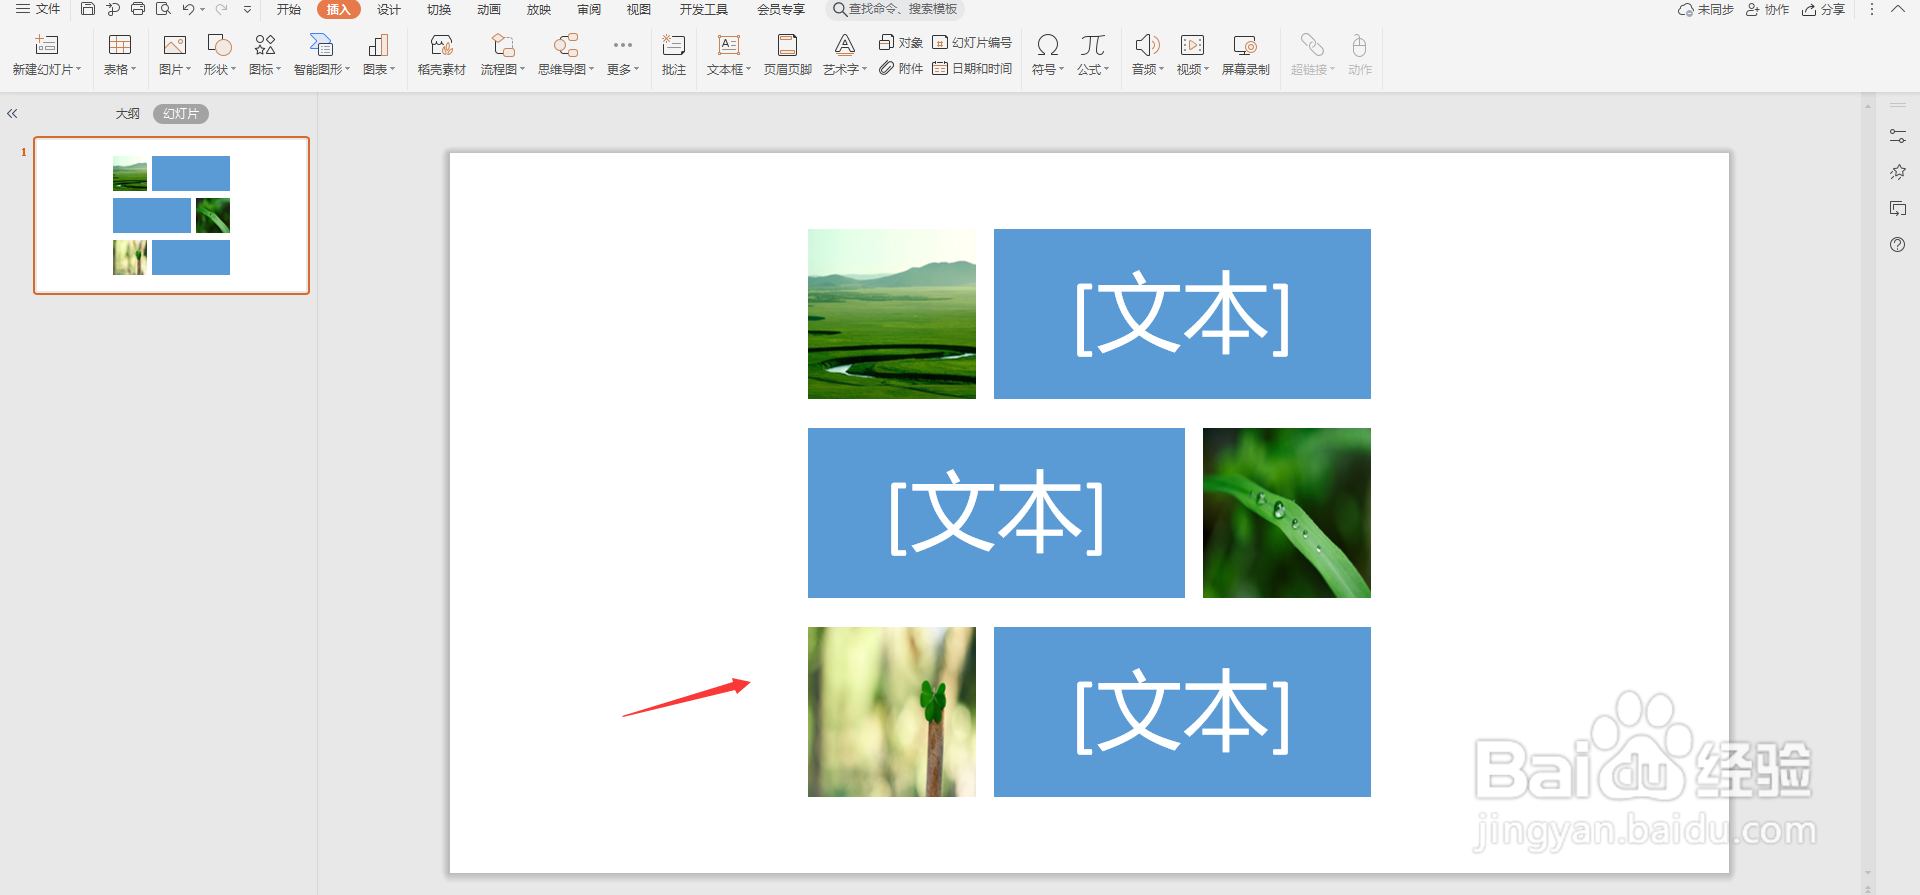This screenshot has width=1920, height=895.
Task: Click the Mind Map (思维导图) icon
Action: (566, 45)
